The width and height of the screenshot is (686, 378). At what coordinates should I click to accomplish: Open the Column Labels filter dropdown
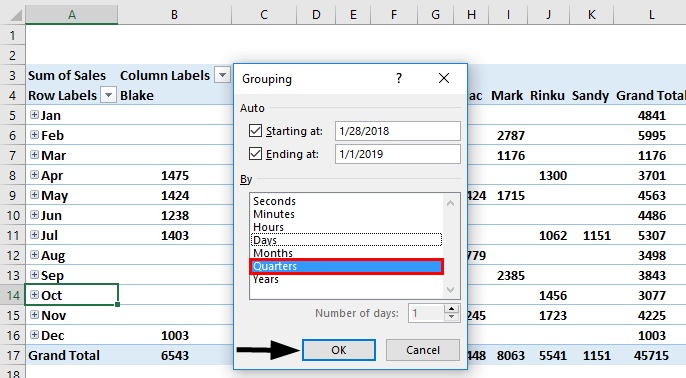(222, 75)
